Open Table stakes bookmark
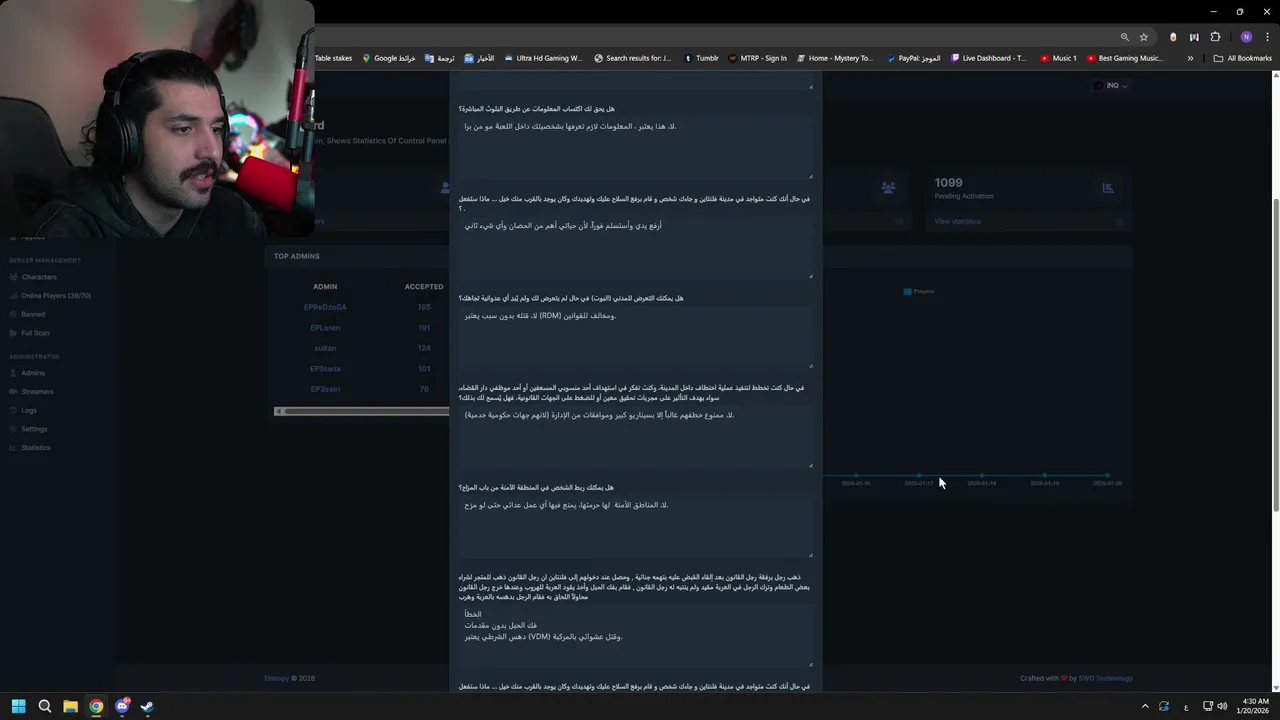This screenshot has width=1280, height=720. (x=333, y=58)
